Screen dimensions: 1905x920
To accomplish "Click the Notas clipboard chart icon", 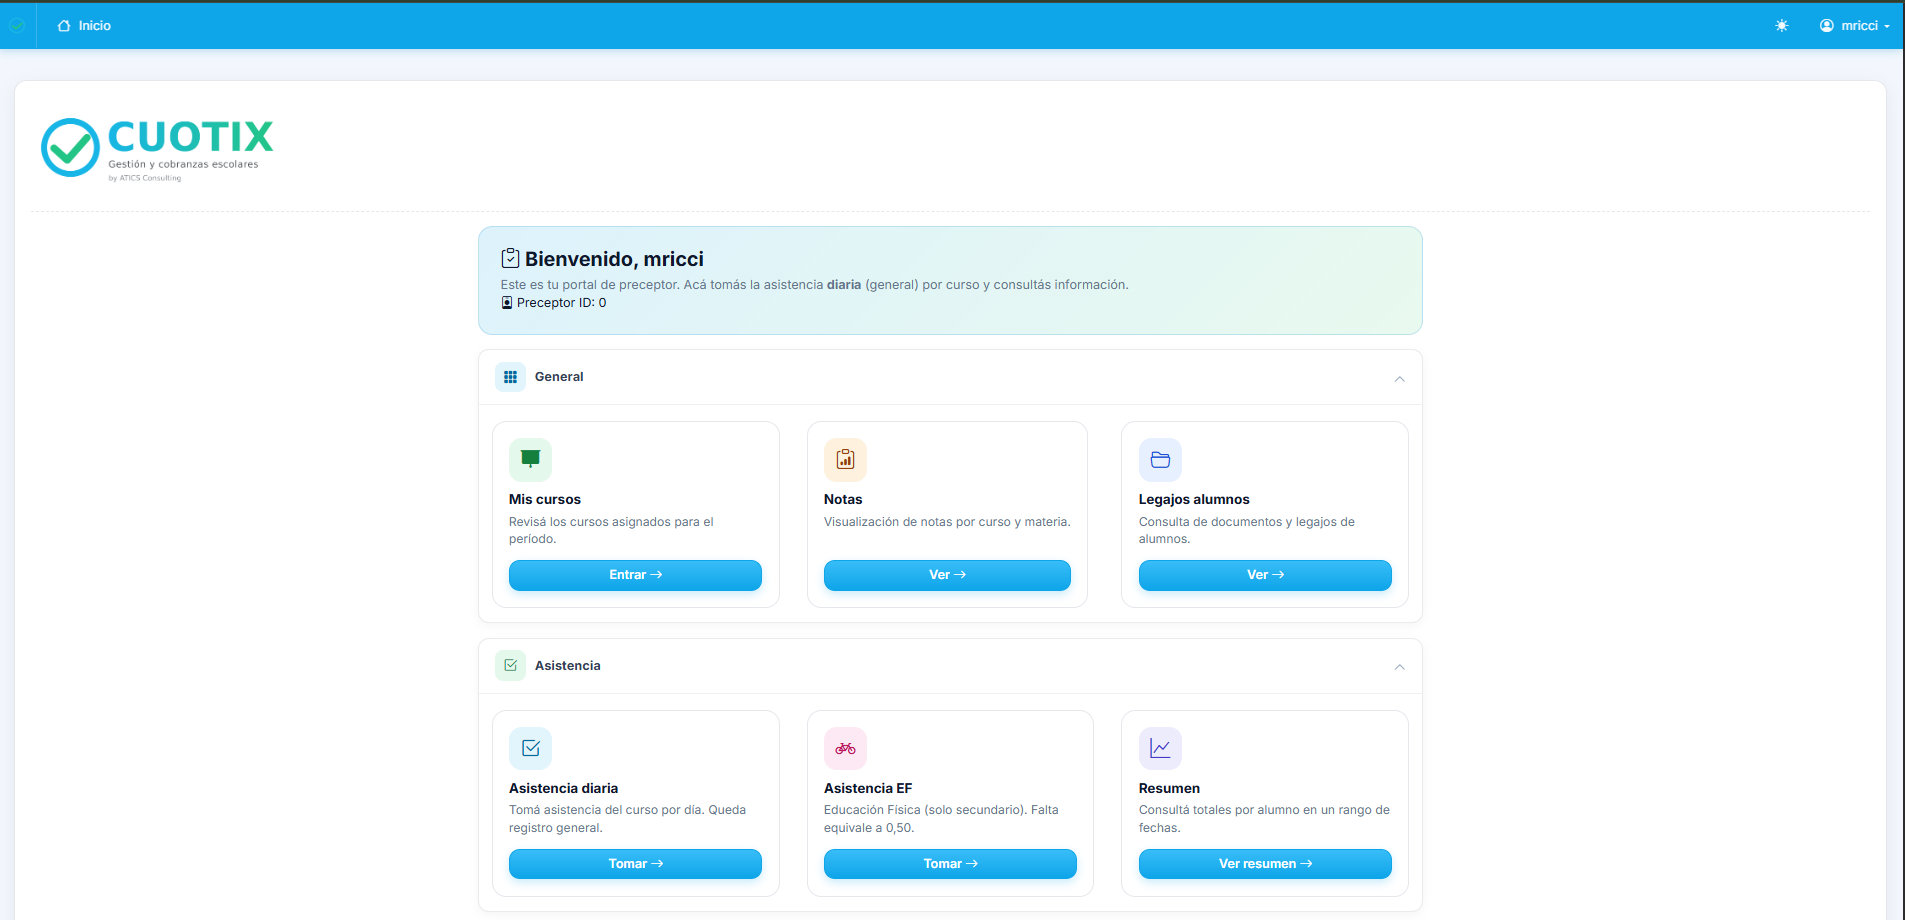I will 845,459.
